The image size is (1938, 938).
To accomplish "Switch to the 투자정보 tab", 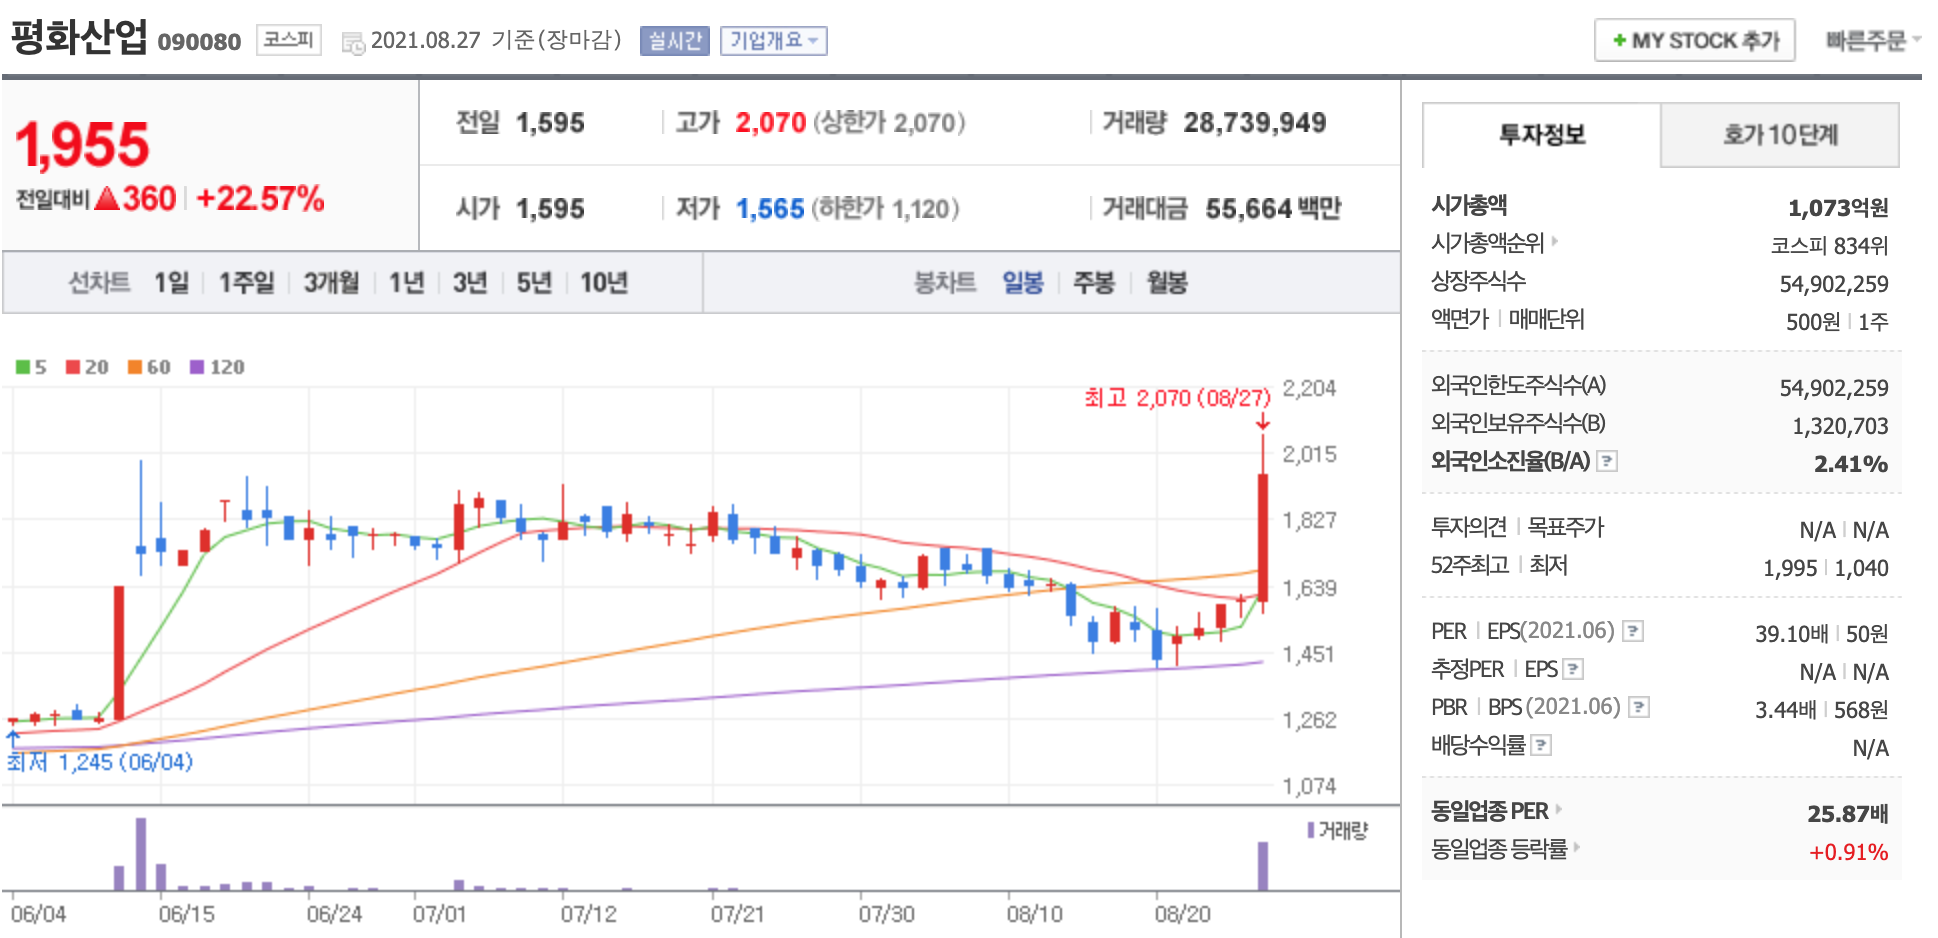I will [x=1541, y=135].
